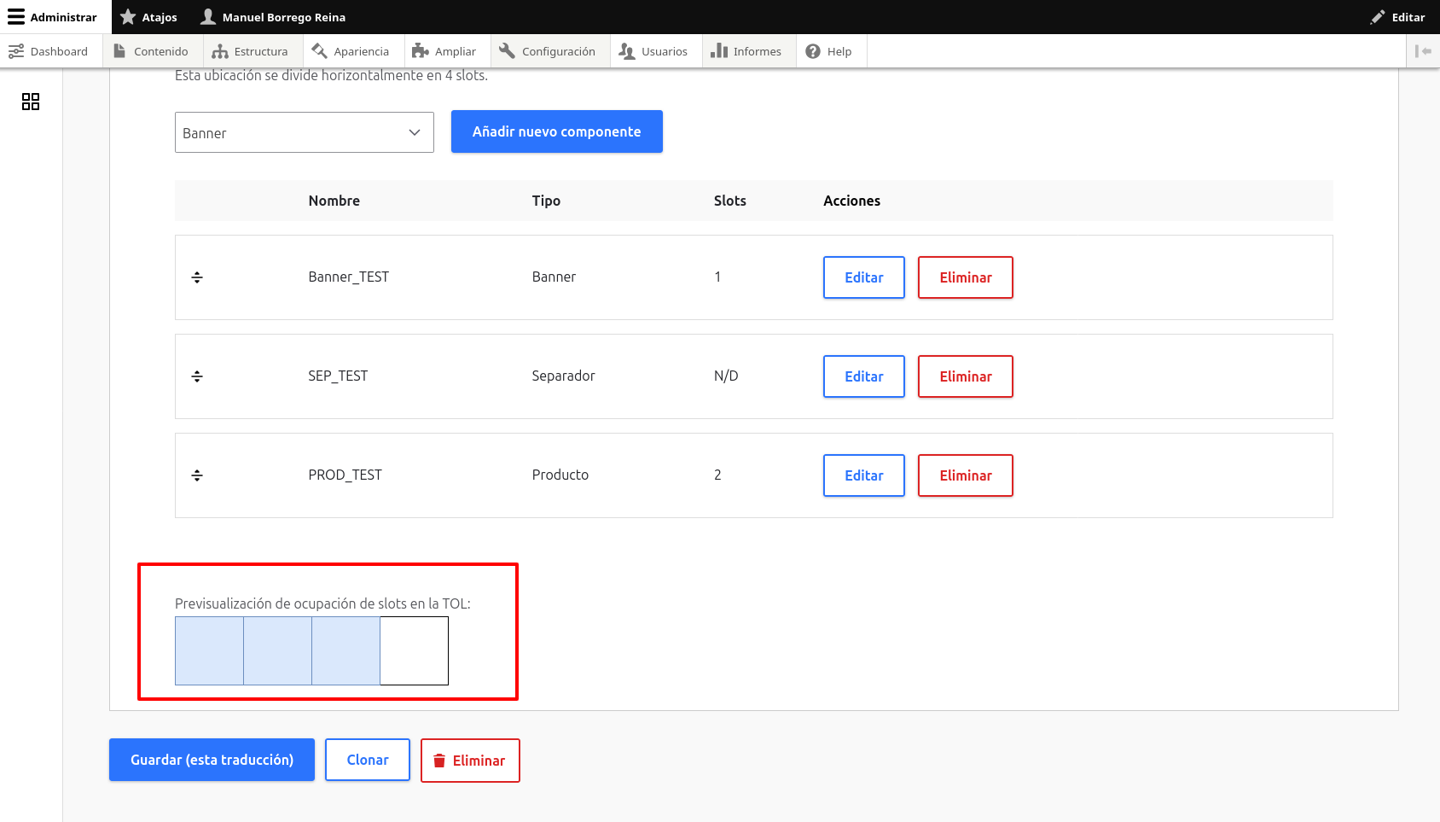Collapse toolbar with the orientation arrow icon

pos(1423,51)
